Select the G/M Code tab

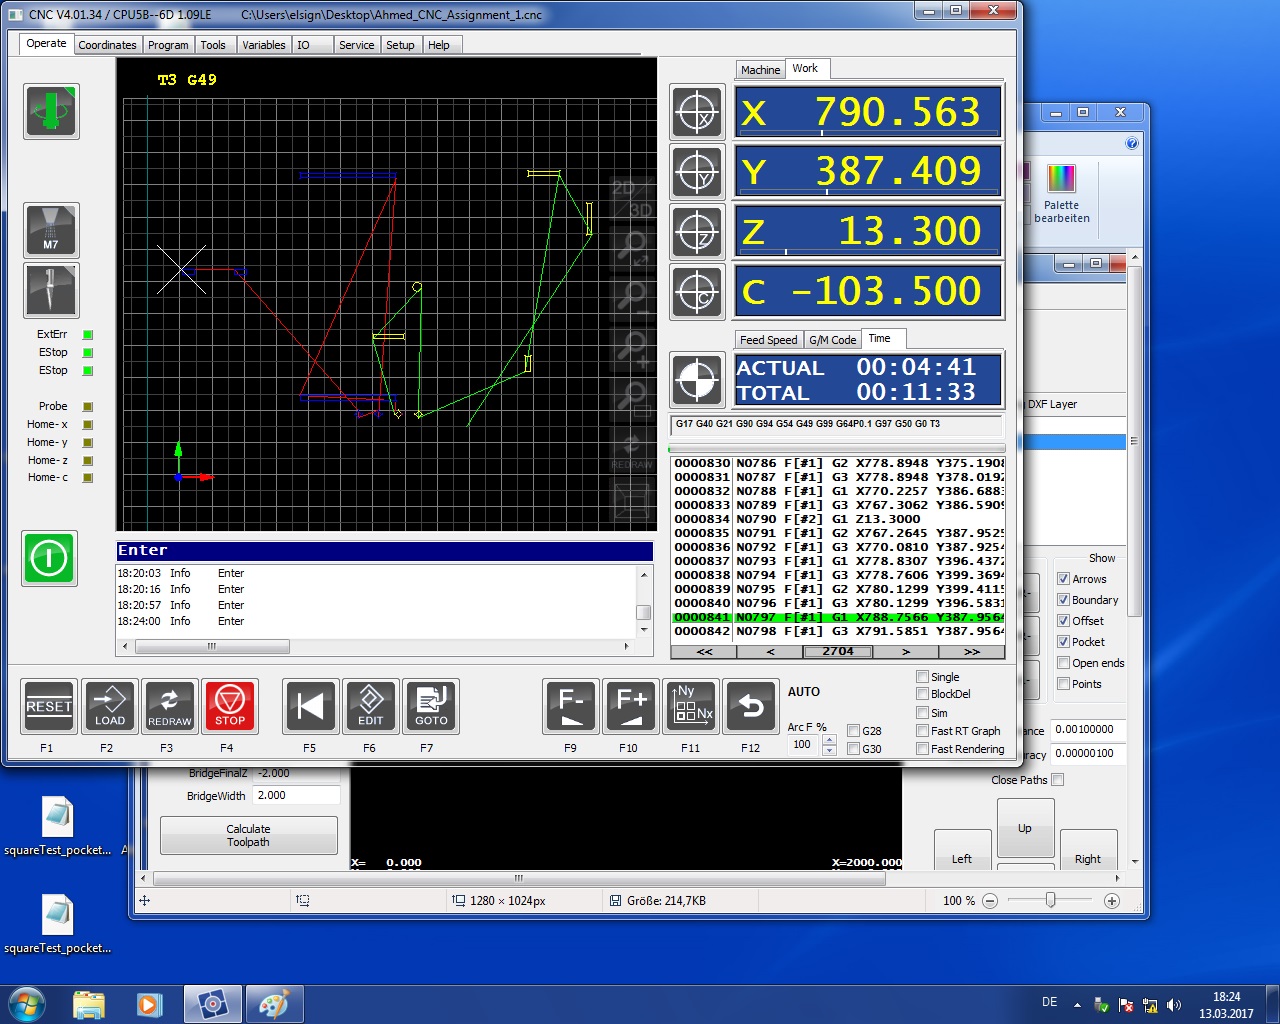point(833,340)
